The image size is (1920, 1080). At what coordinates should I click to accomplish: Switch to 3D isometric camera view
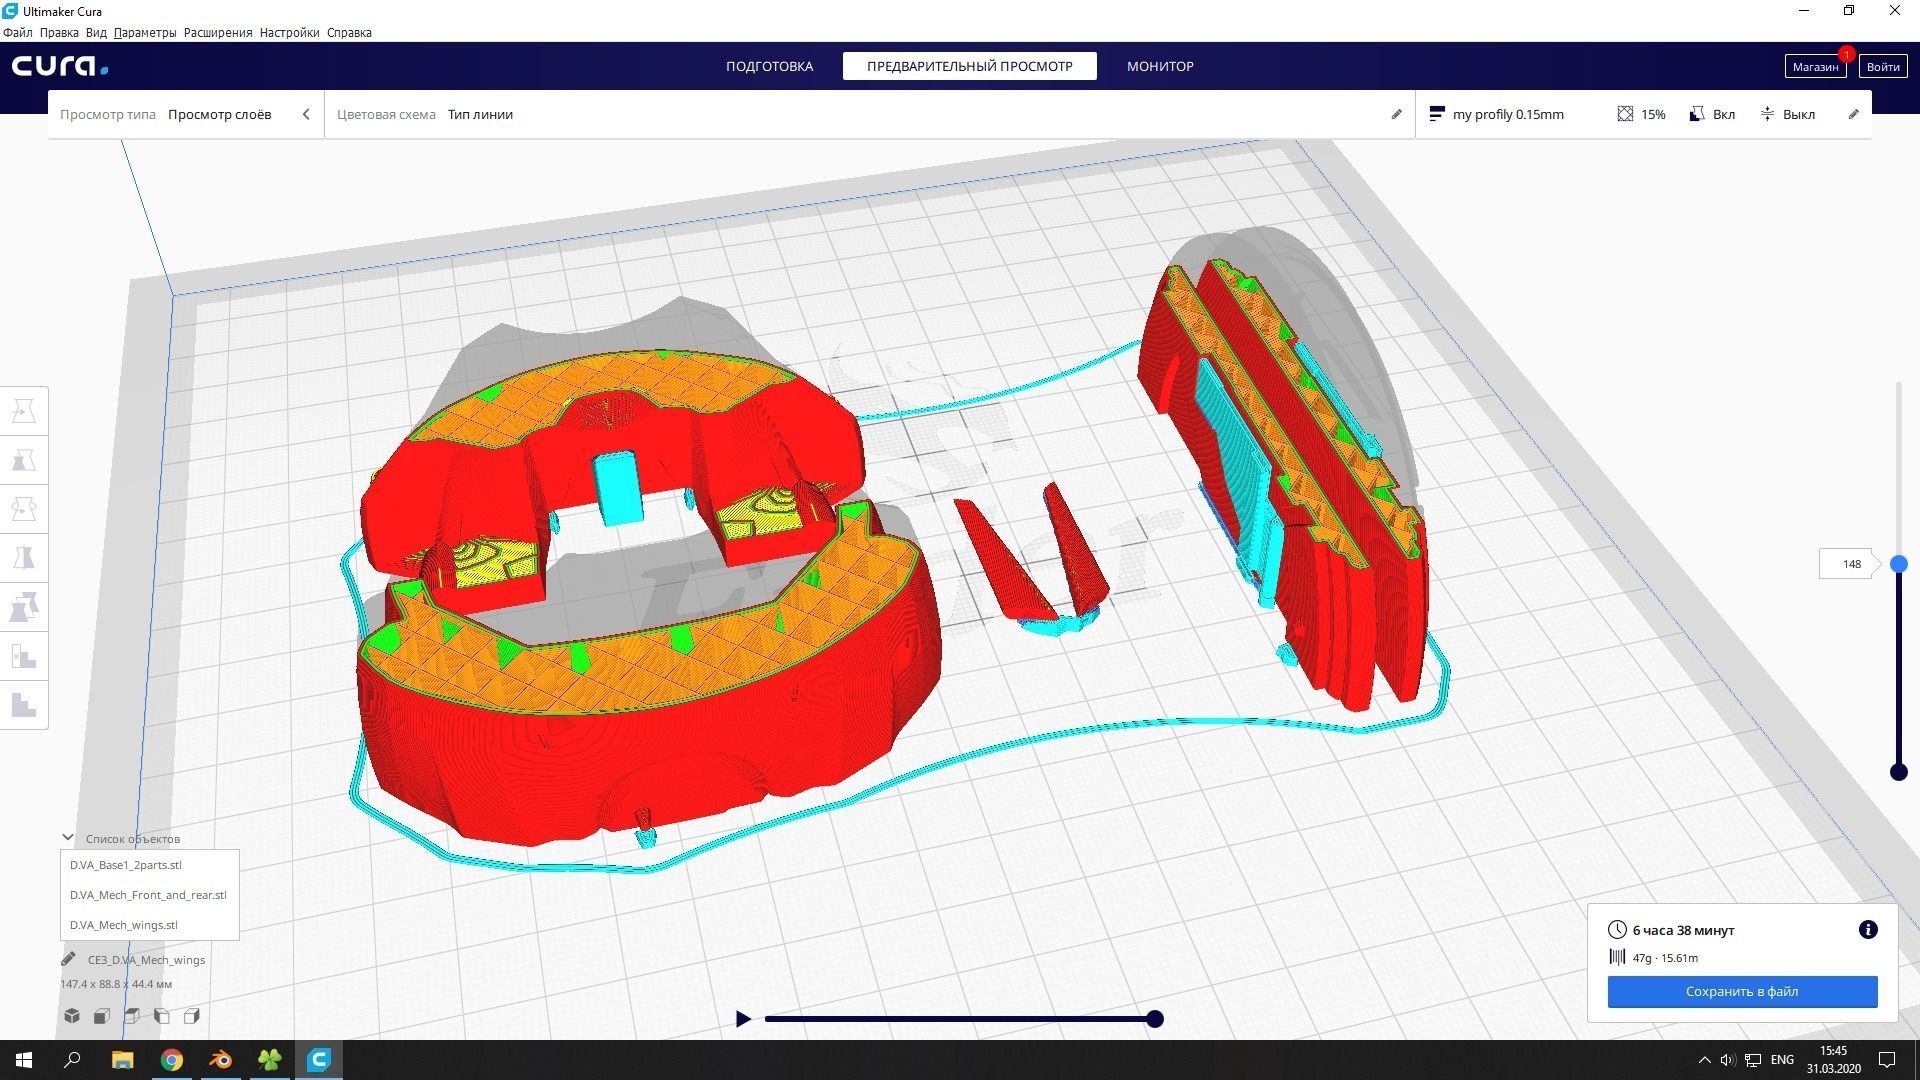click(x=72, y=1016)
